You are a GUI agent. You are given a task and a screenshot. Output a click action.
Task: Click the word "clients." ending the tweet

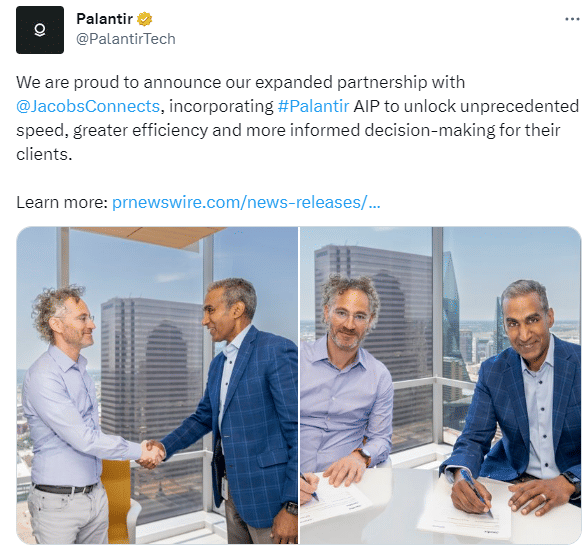[x=44, y=154]
